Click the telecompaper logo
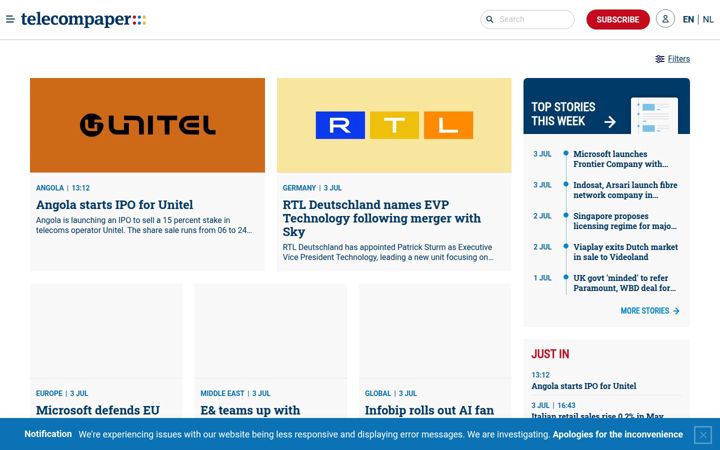The width and height of the screenshot is (720, 450). tap(84, 19)
